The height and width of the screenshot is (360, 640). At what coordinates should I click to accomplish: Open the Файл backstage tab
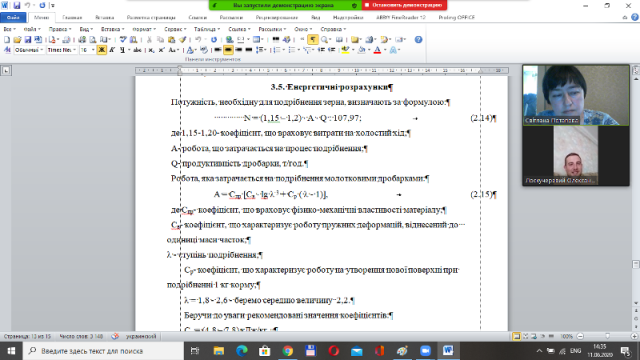pyautogui.click(x=13, y=18)
